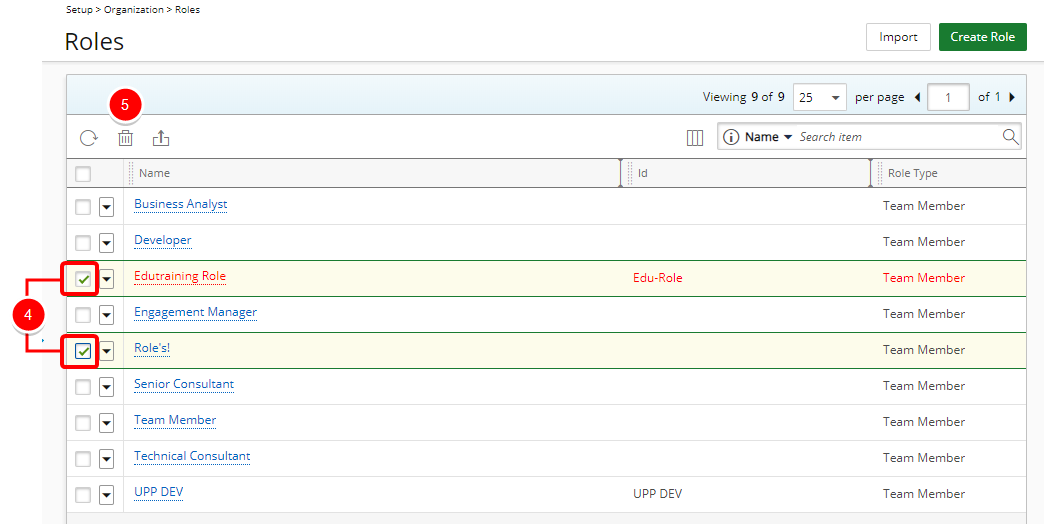Toggle the select-all header checkbox

click(83, 174)
